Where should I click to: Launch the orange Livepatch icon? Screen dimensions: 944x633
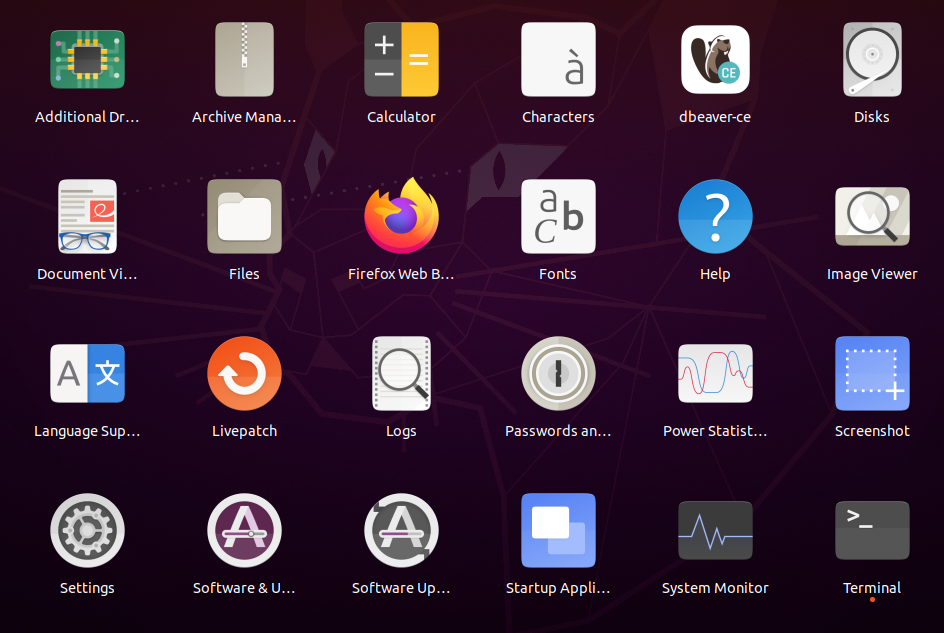point(244,373)
